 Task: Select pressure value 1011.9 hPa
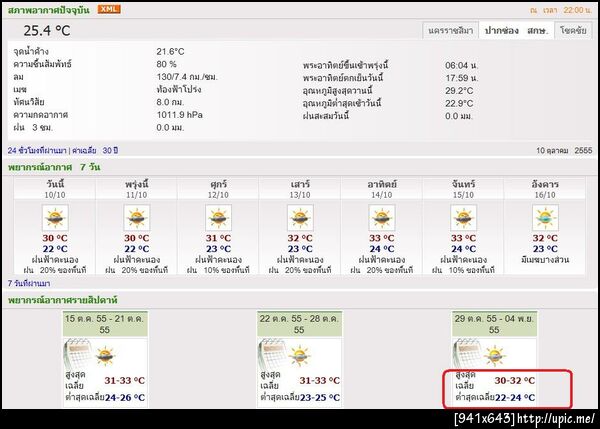click(x=179, y=115)
